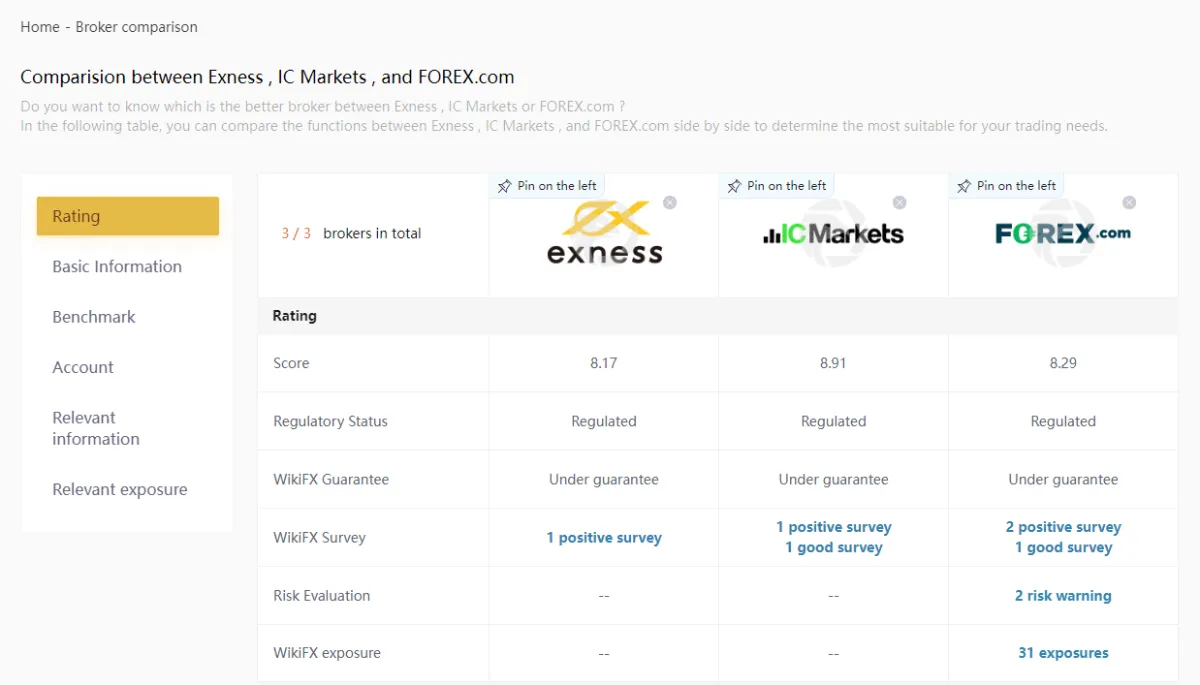
Task: Open the IC Markets broker logo
Action: pyautogui.click(x=833, y=234)
